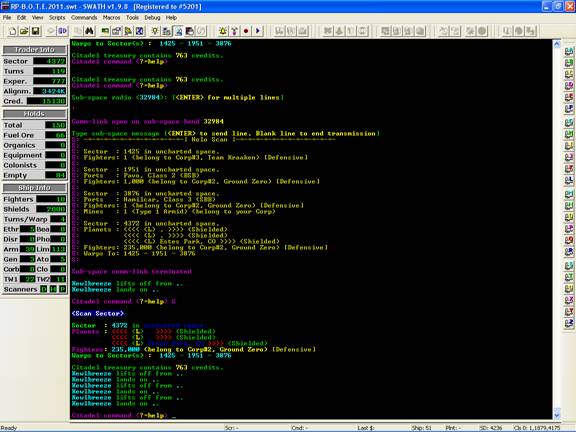Open the Tools menu

[x=132, y=17]
